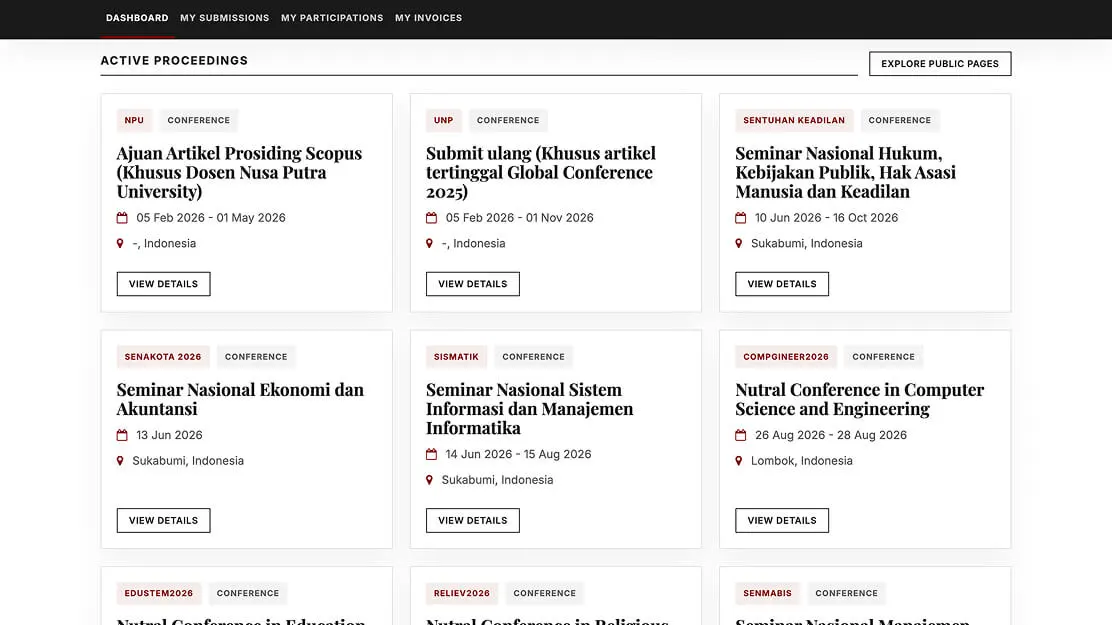Viewport: 1112px width, 625px height.
Task: View details of Seminar Nasional Ekonomi dan Akuntansi
Action: coord(163,520)
